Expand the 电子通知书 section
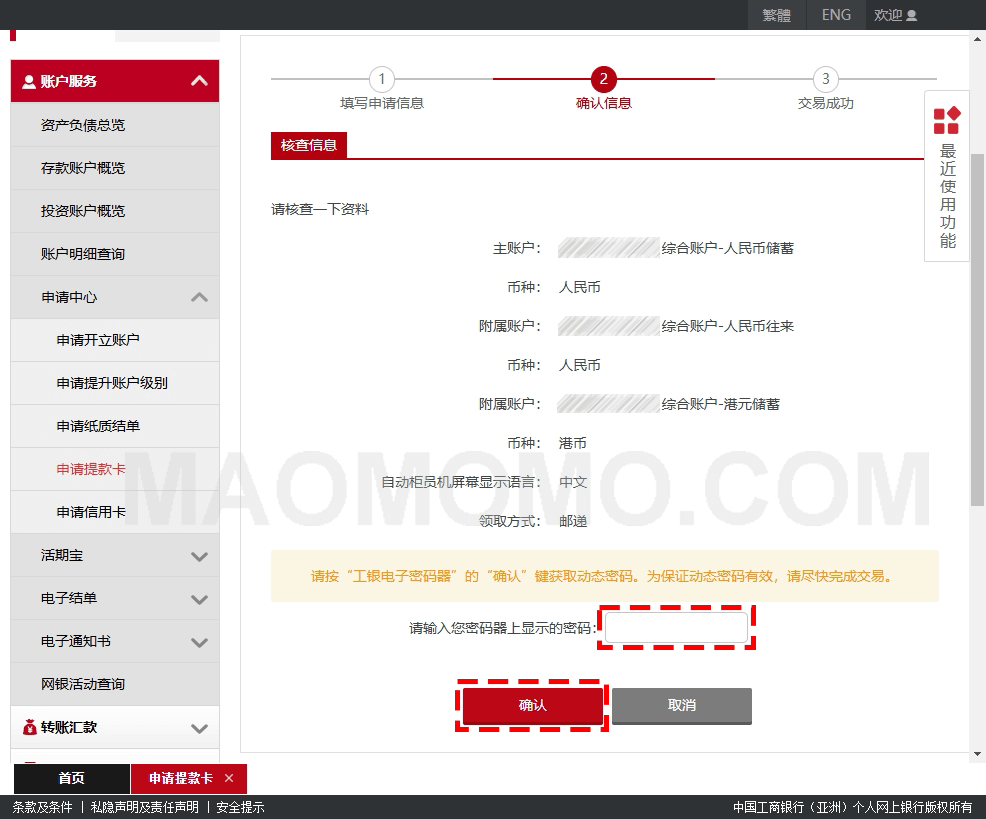Screen dimensions: 986x819 (199, 642)
